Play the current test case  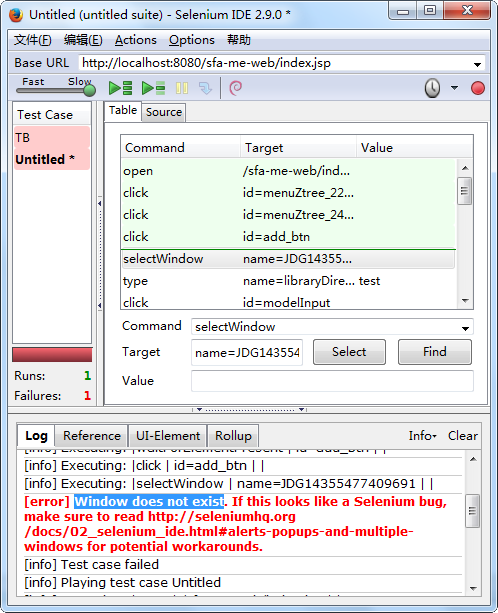point(153,88)
